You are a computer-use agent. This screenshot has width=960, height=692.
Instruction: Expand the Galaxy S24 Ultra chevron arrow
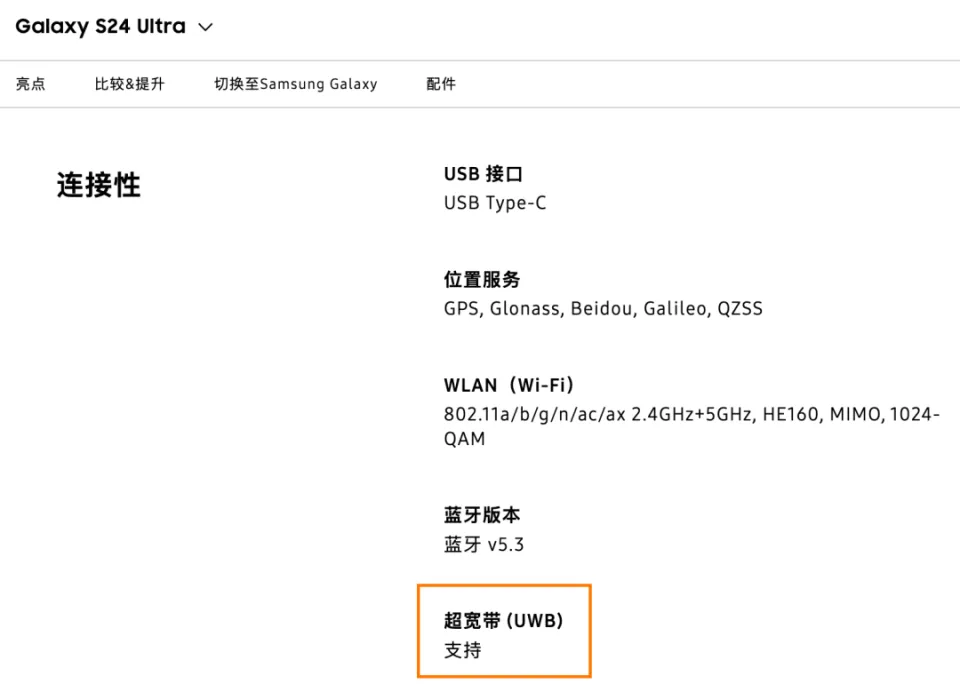(x=206, y=28)
